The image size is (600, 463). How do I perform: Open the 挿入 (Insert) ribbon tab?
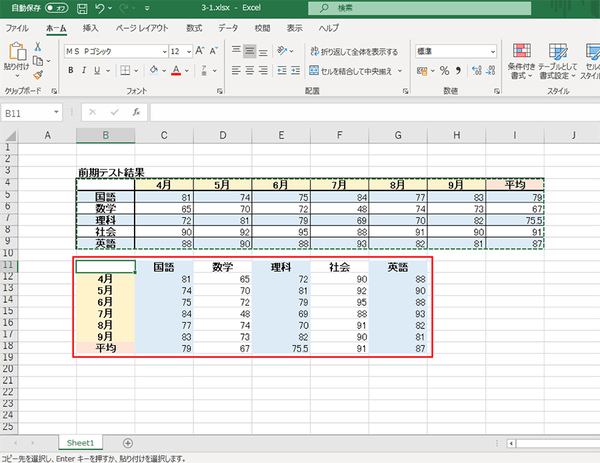coord(90,28)
